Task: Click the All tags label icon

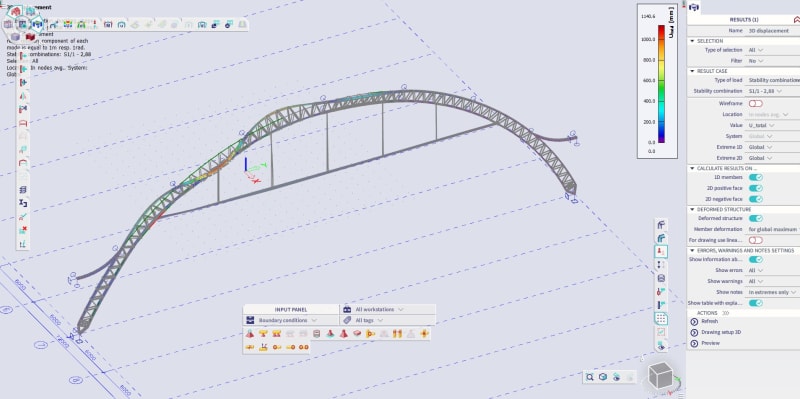Action: (347, 320)
